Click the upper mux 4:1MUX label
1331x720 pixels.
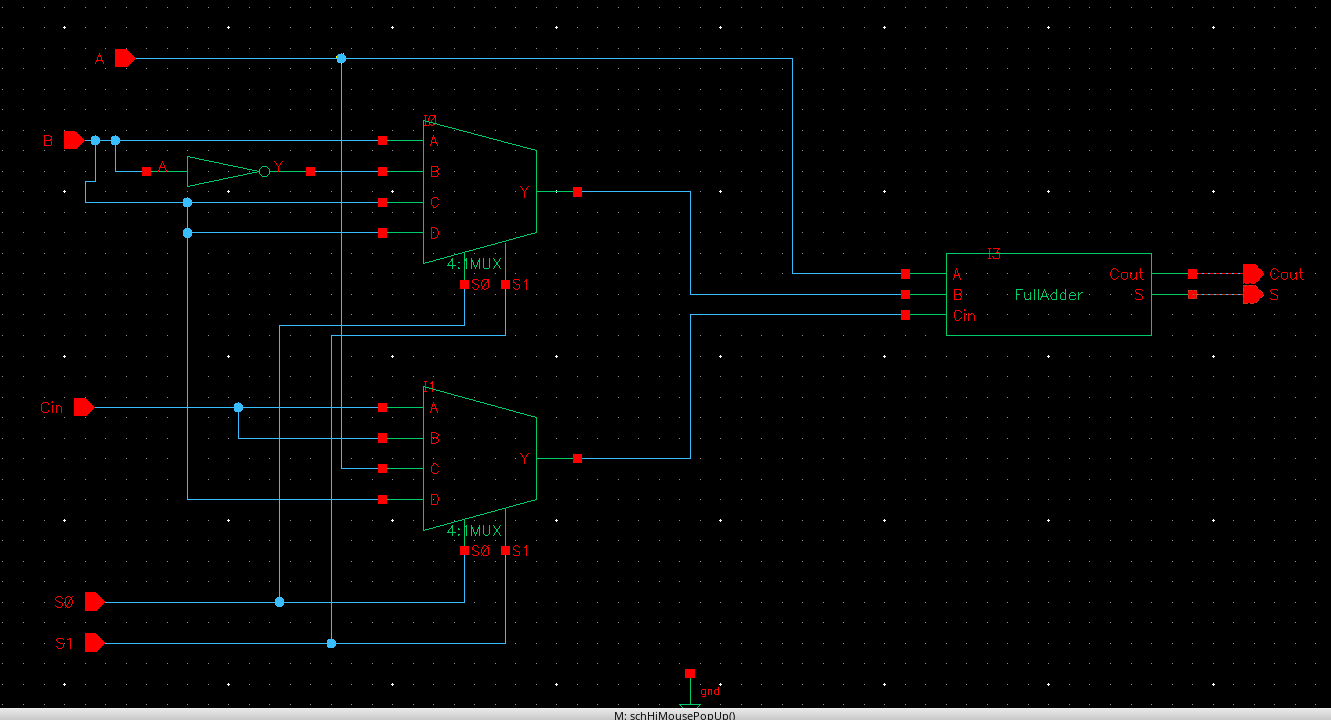(x=474, y=265)
